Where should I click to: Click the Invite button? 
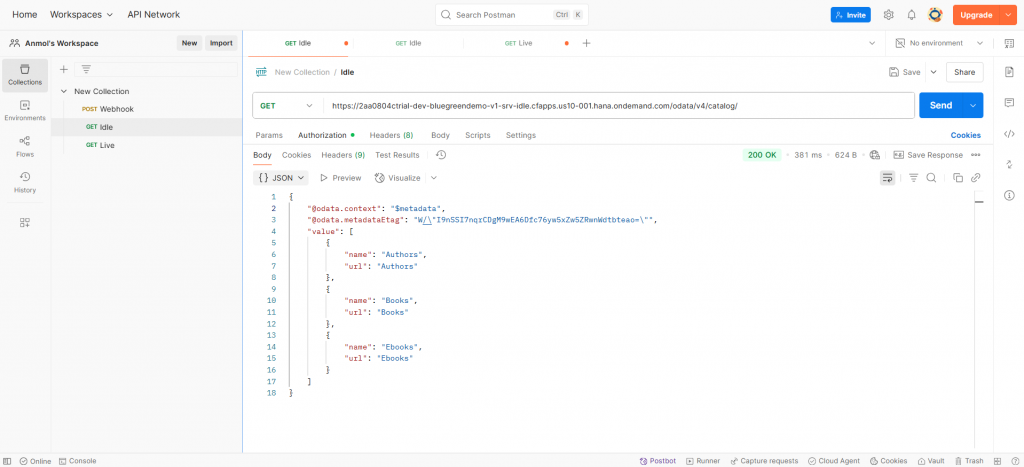click(850, 14)
